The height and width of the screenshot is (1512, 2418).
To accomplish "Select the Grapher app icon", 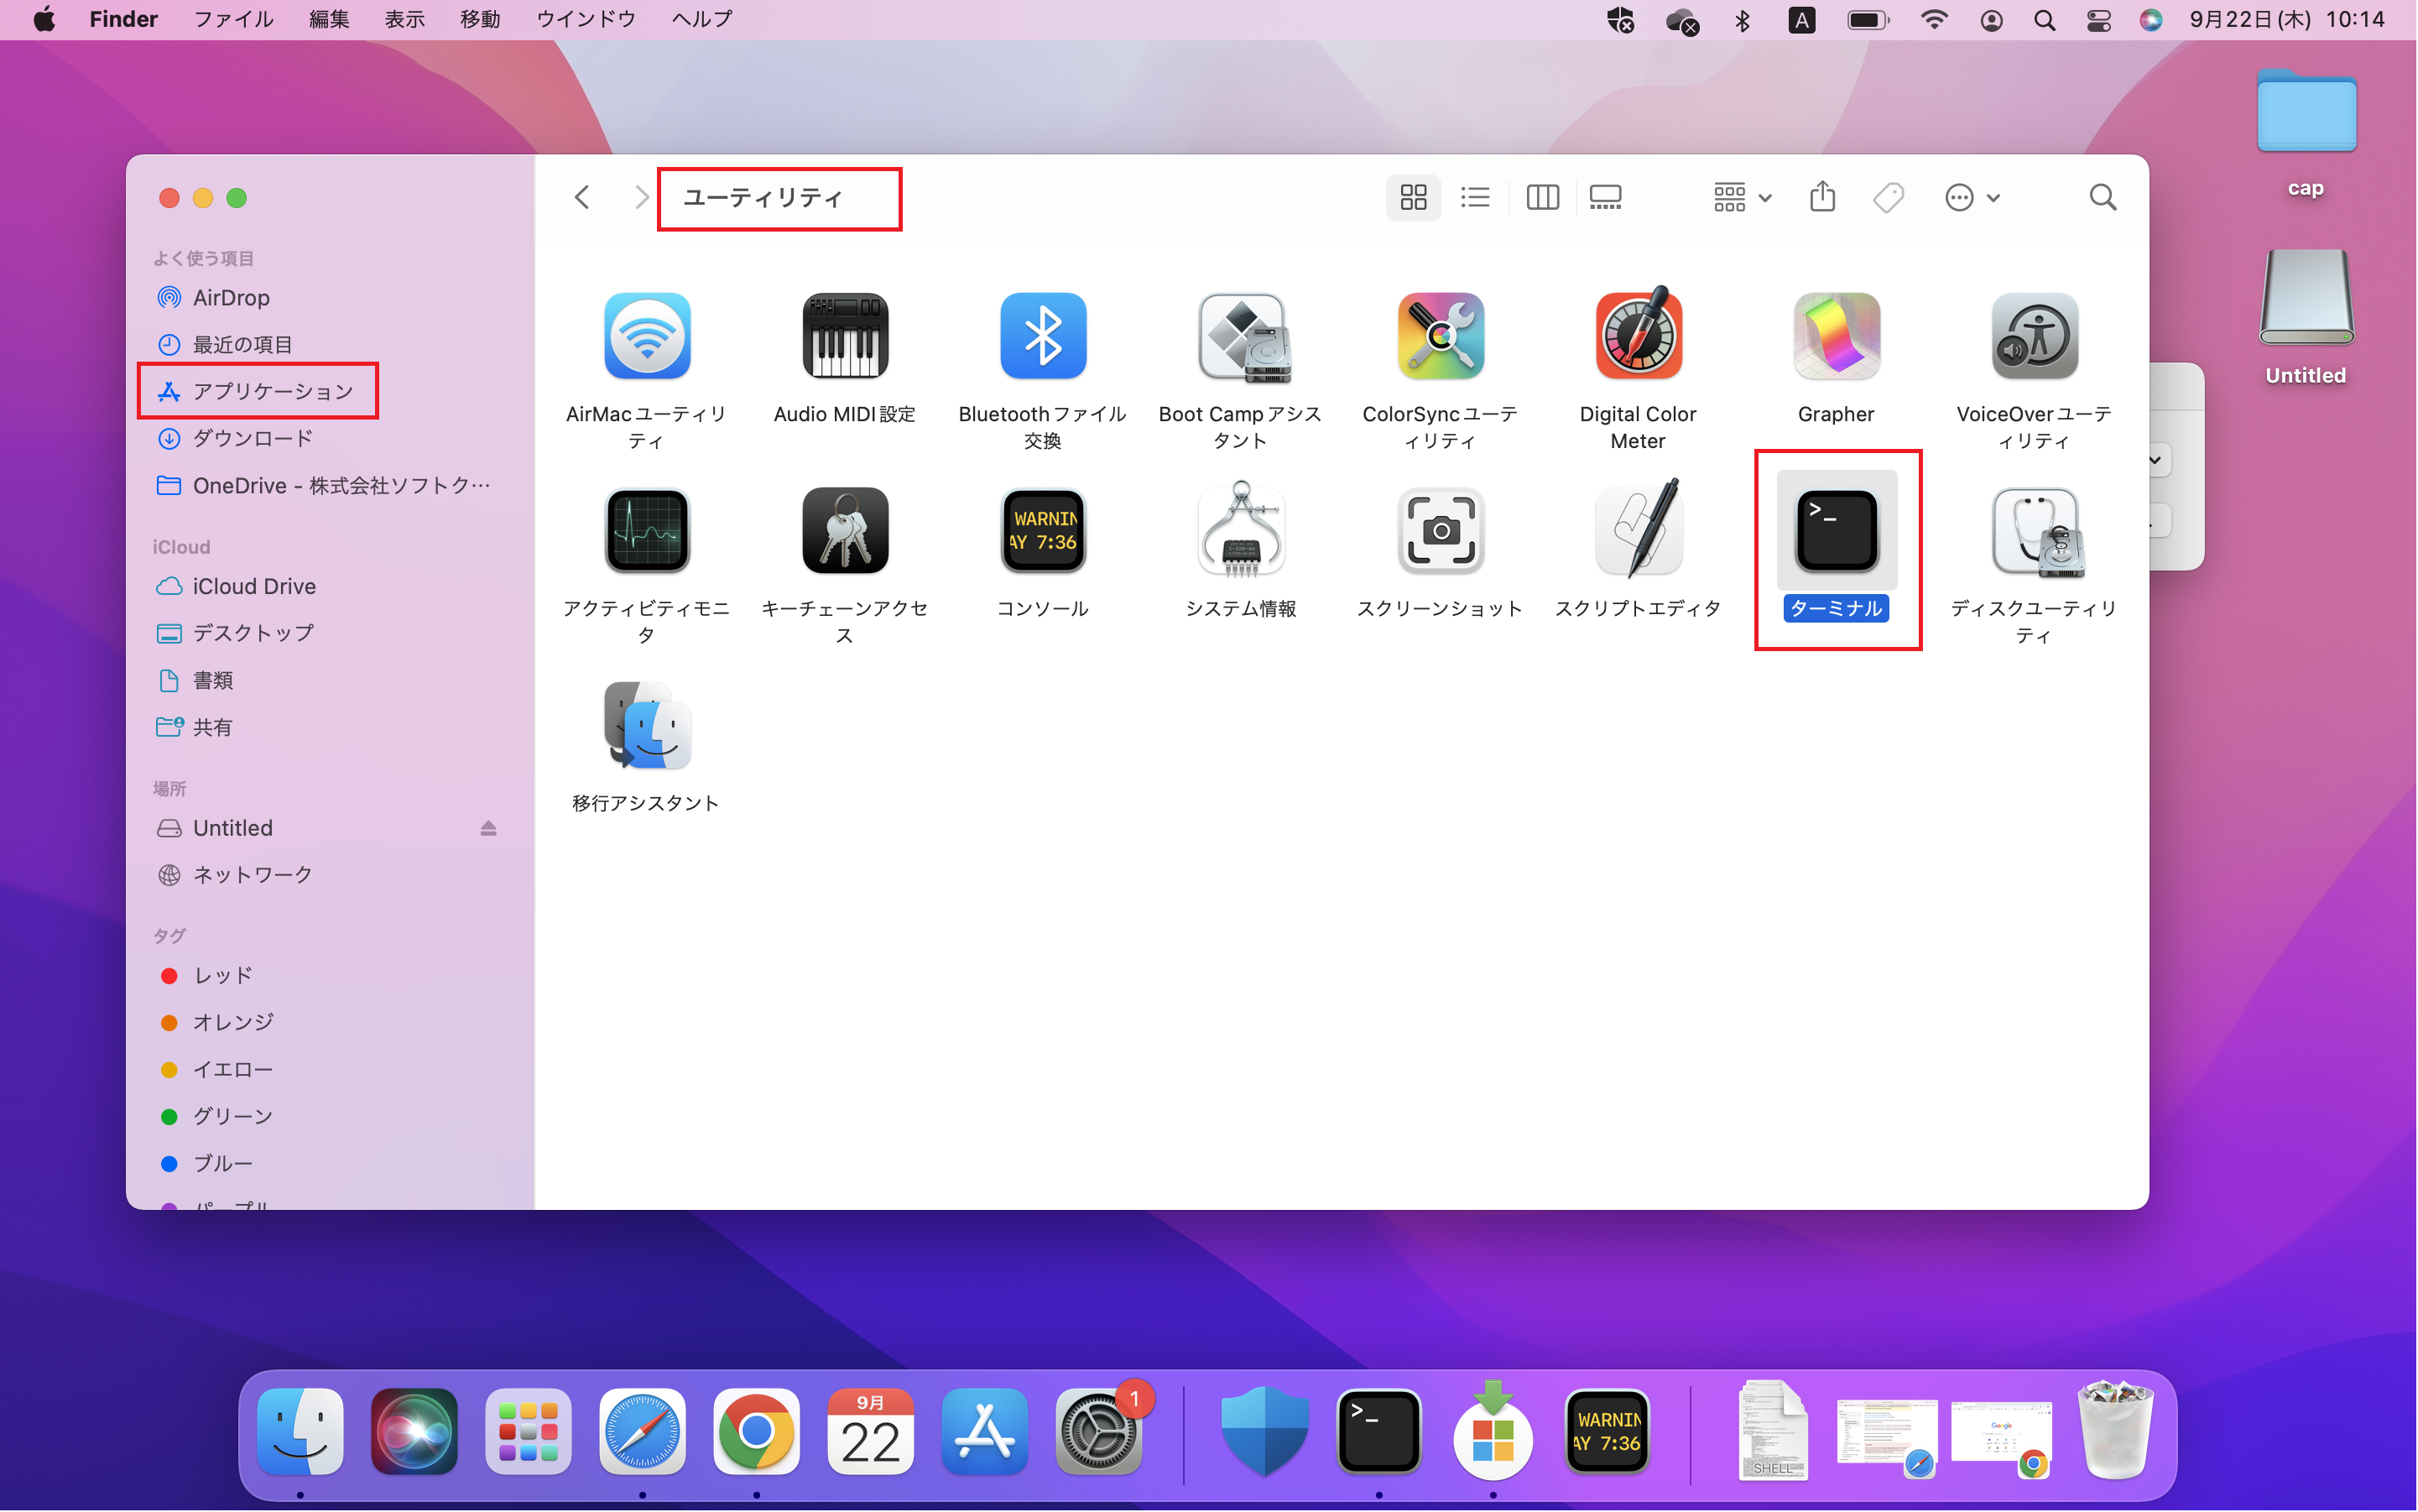I will 1836,336.
